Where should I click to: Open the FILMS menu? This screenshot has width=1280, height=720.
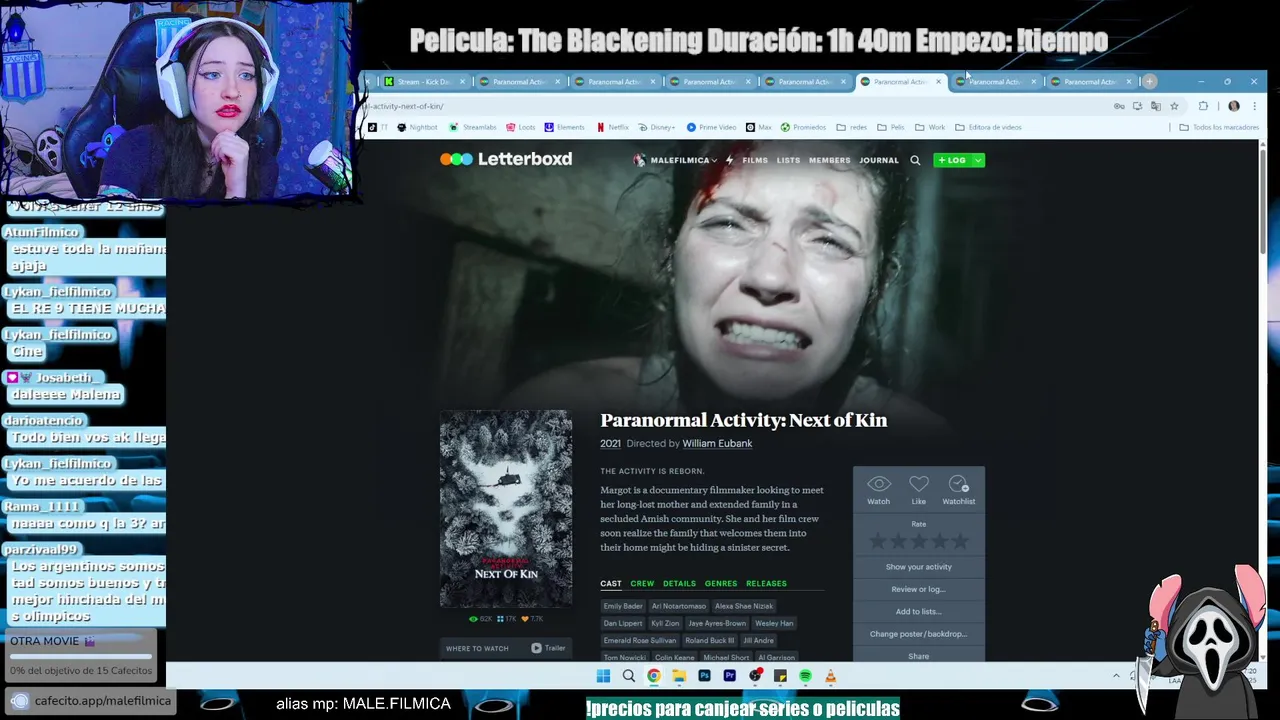(x=755, y=160)
